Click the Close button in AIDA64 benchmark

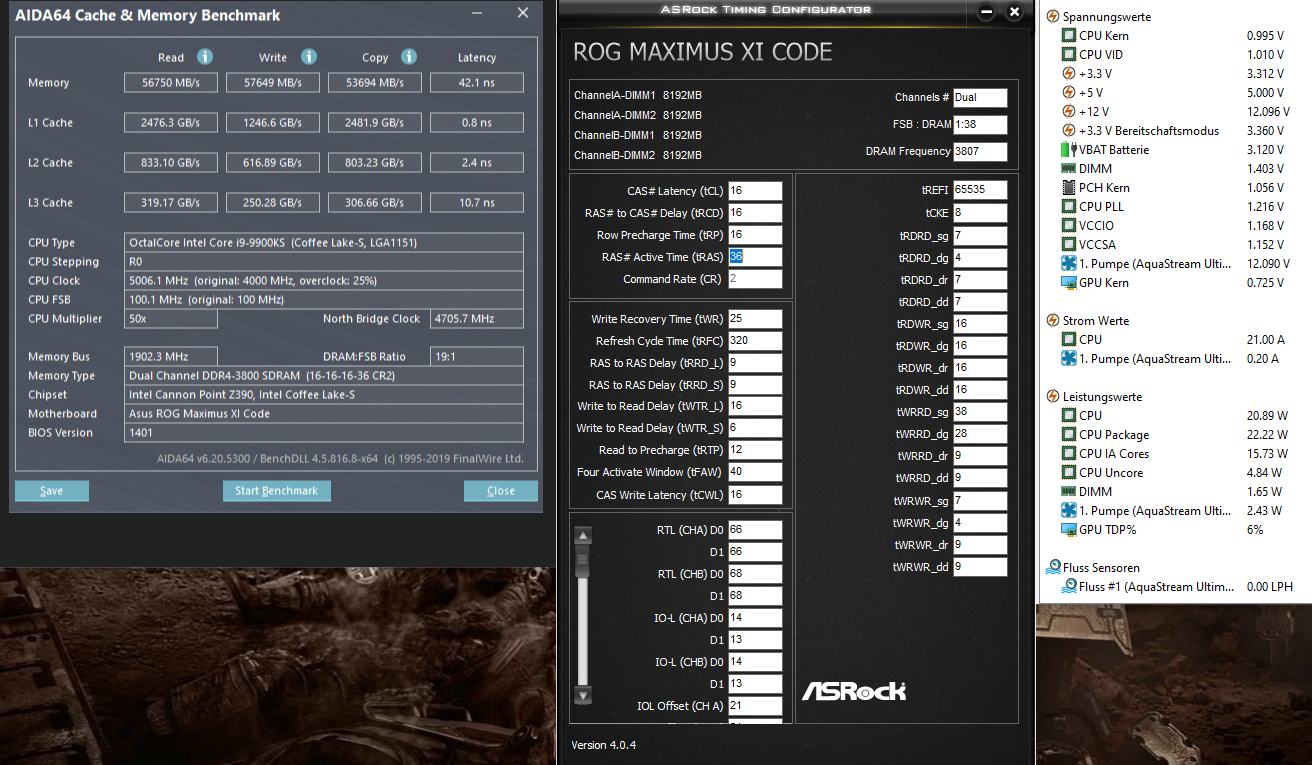click(x=500, y=491)
